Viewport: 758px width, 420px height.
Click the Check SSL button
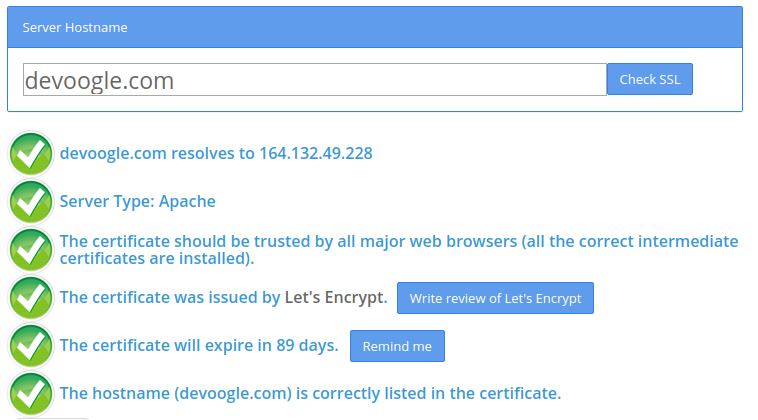650,79
